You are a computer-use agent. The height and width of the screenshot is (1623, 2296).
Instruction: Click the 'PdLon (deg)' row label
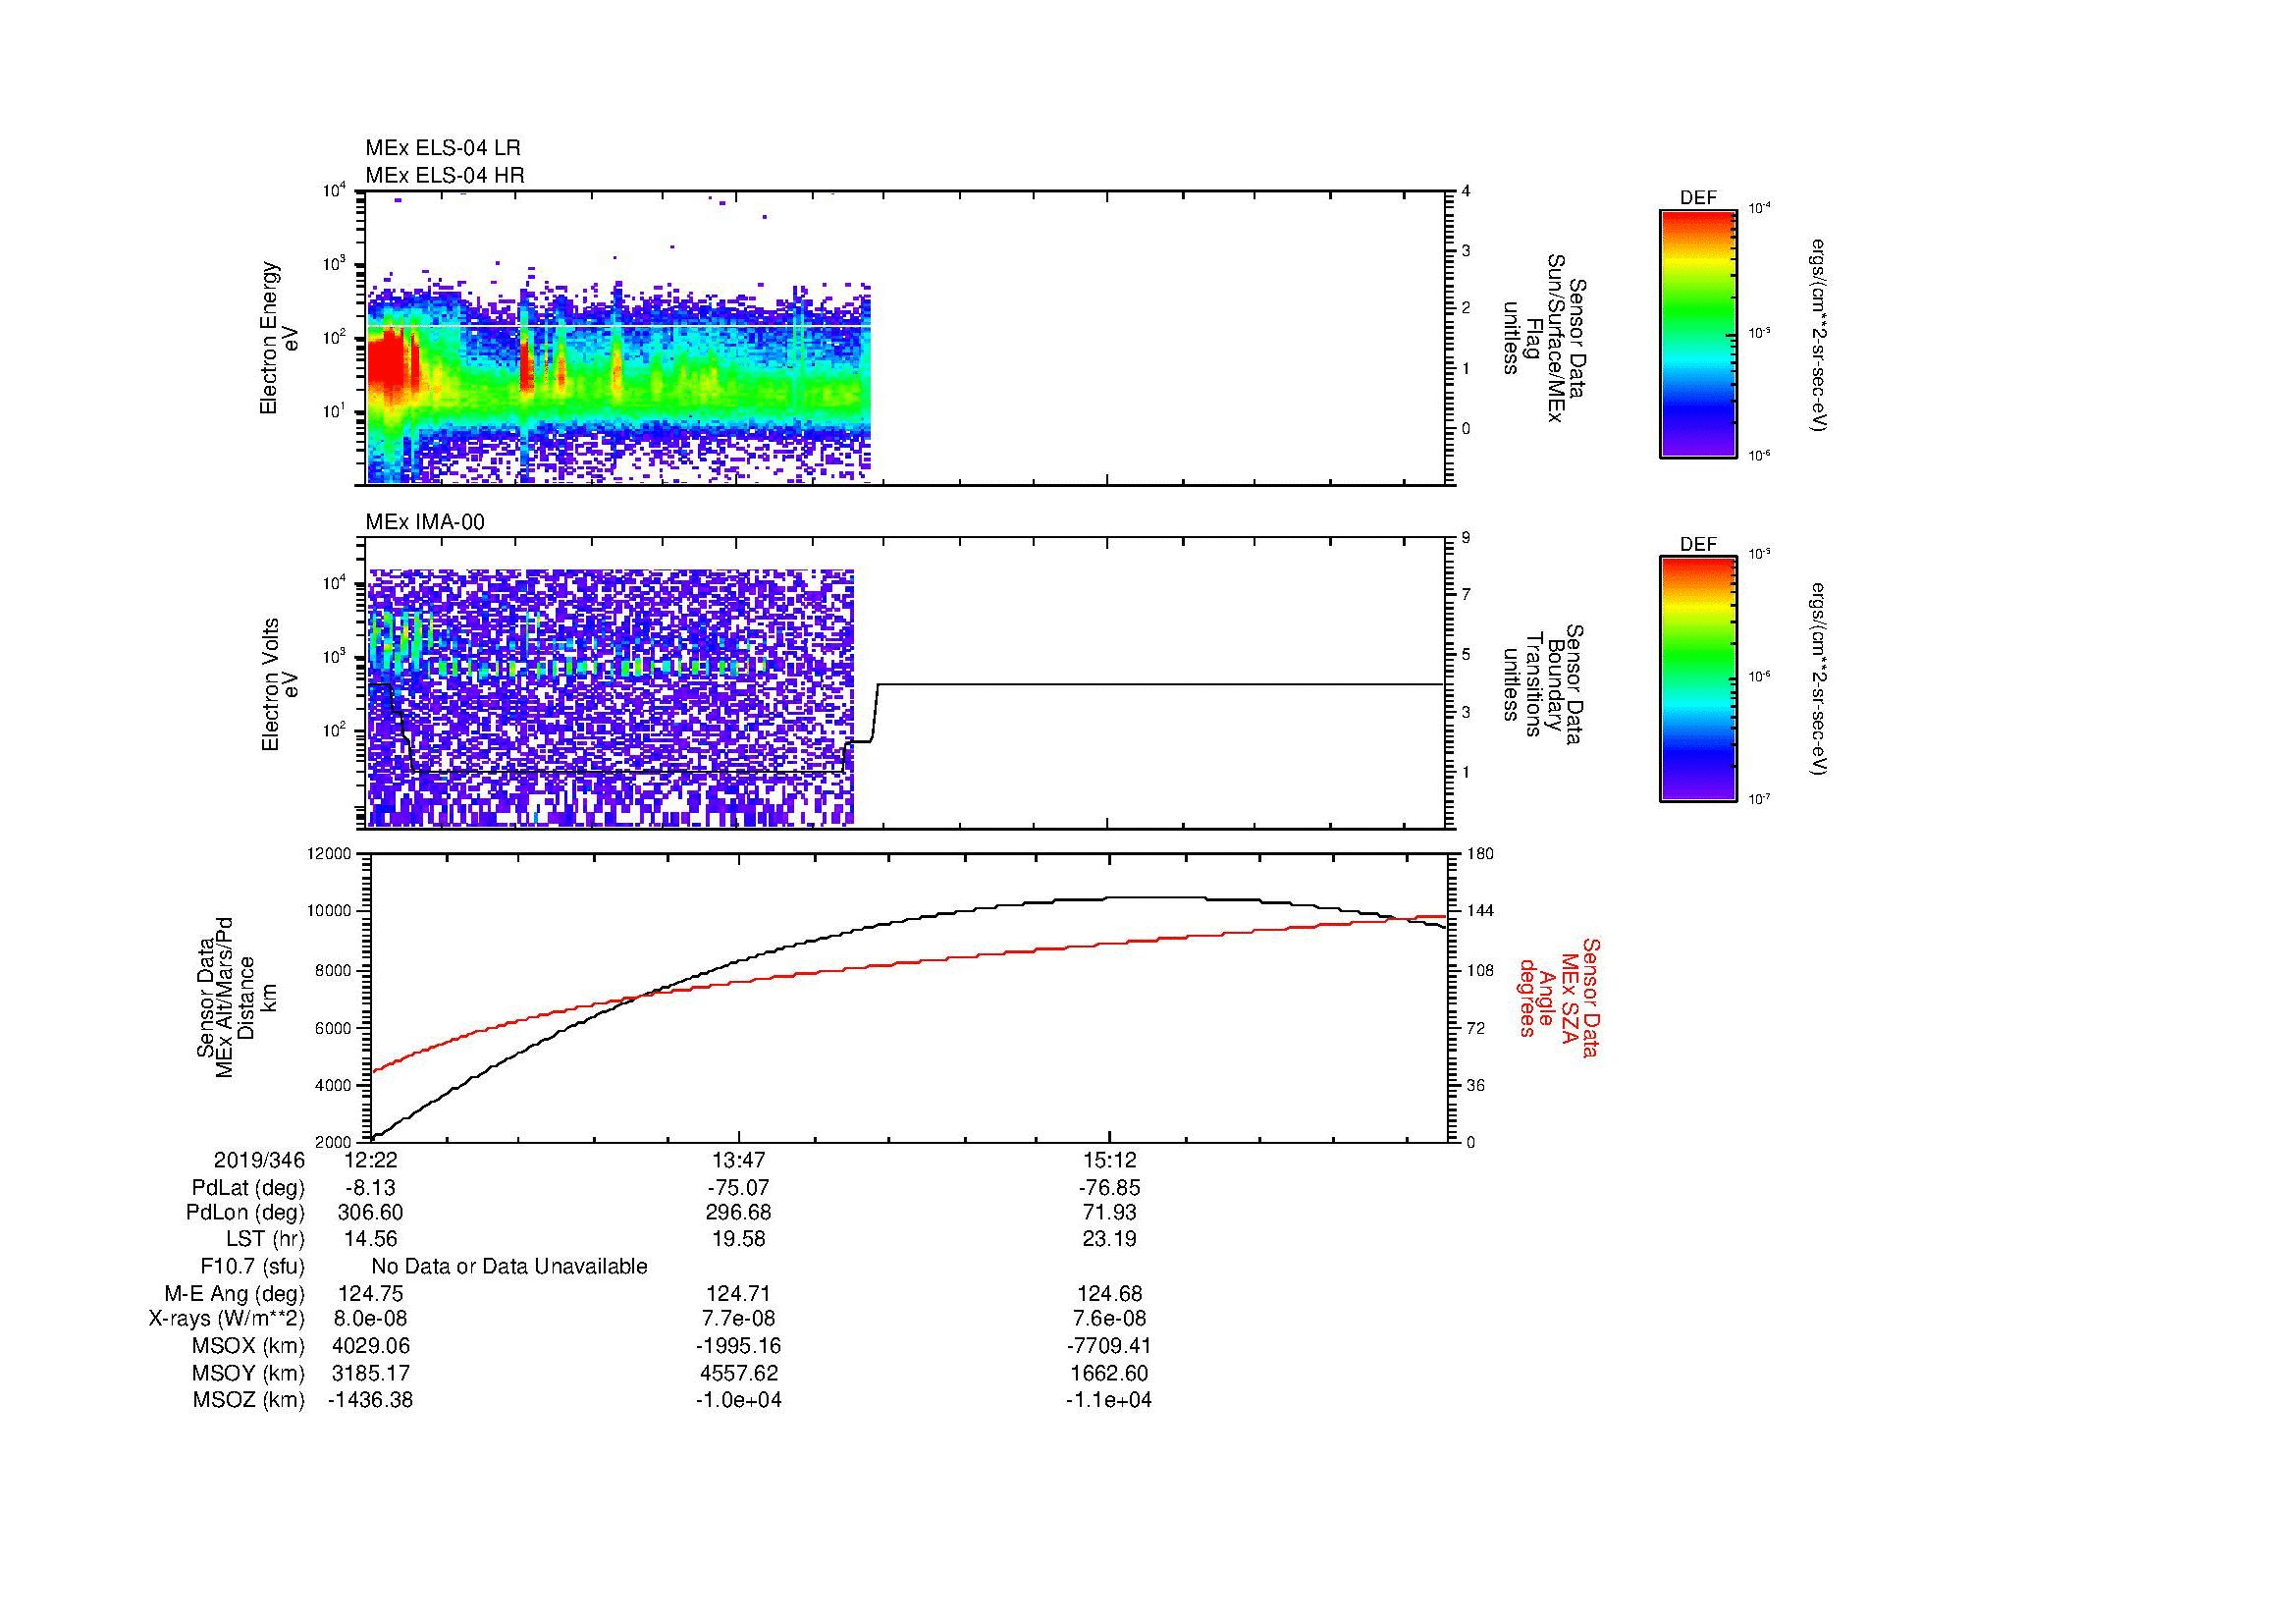tap(245, 1213)
